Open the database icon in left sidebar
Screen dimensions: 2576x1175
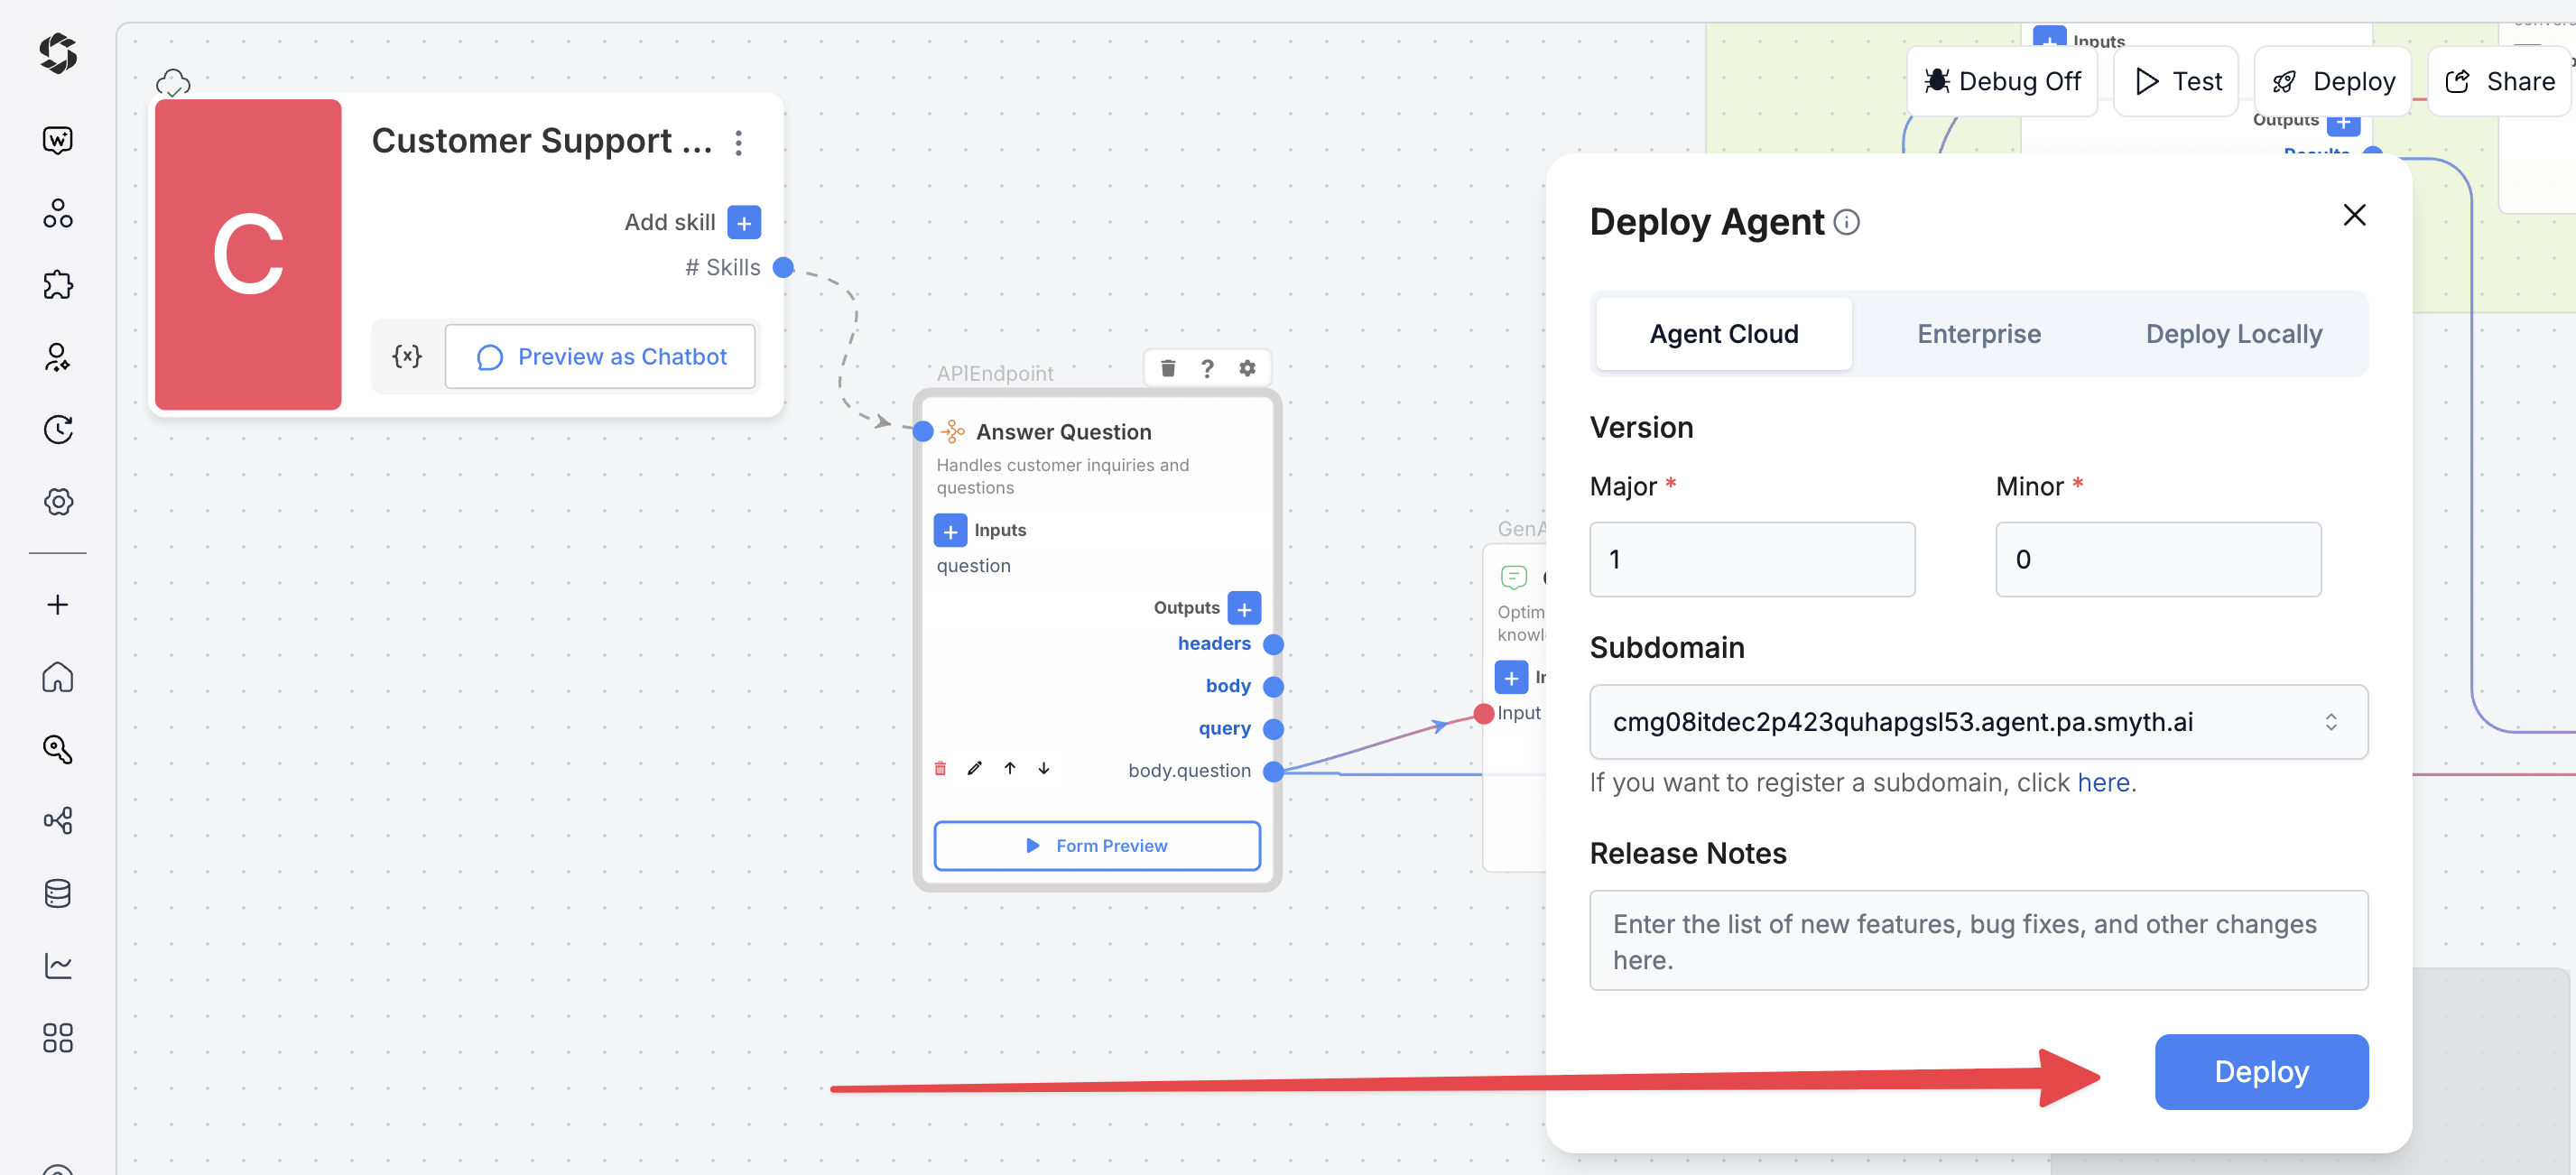(x=58, y=893)
